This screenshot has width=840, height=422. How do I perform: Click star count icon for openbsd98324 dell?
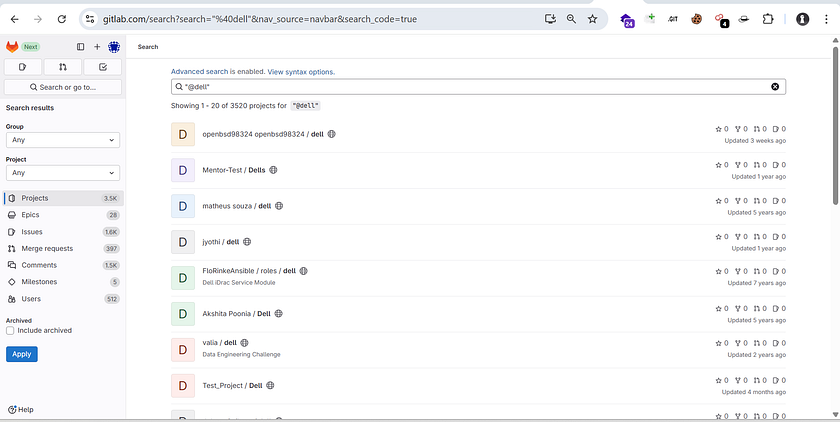[718, 129]
